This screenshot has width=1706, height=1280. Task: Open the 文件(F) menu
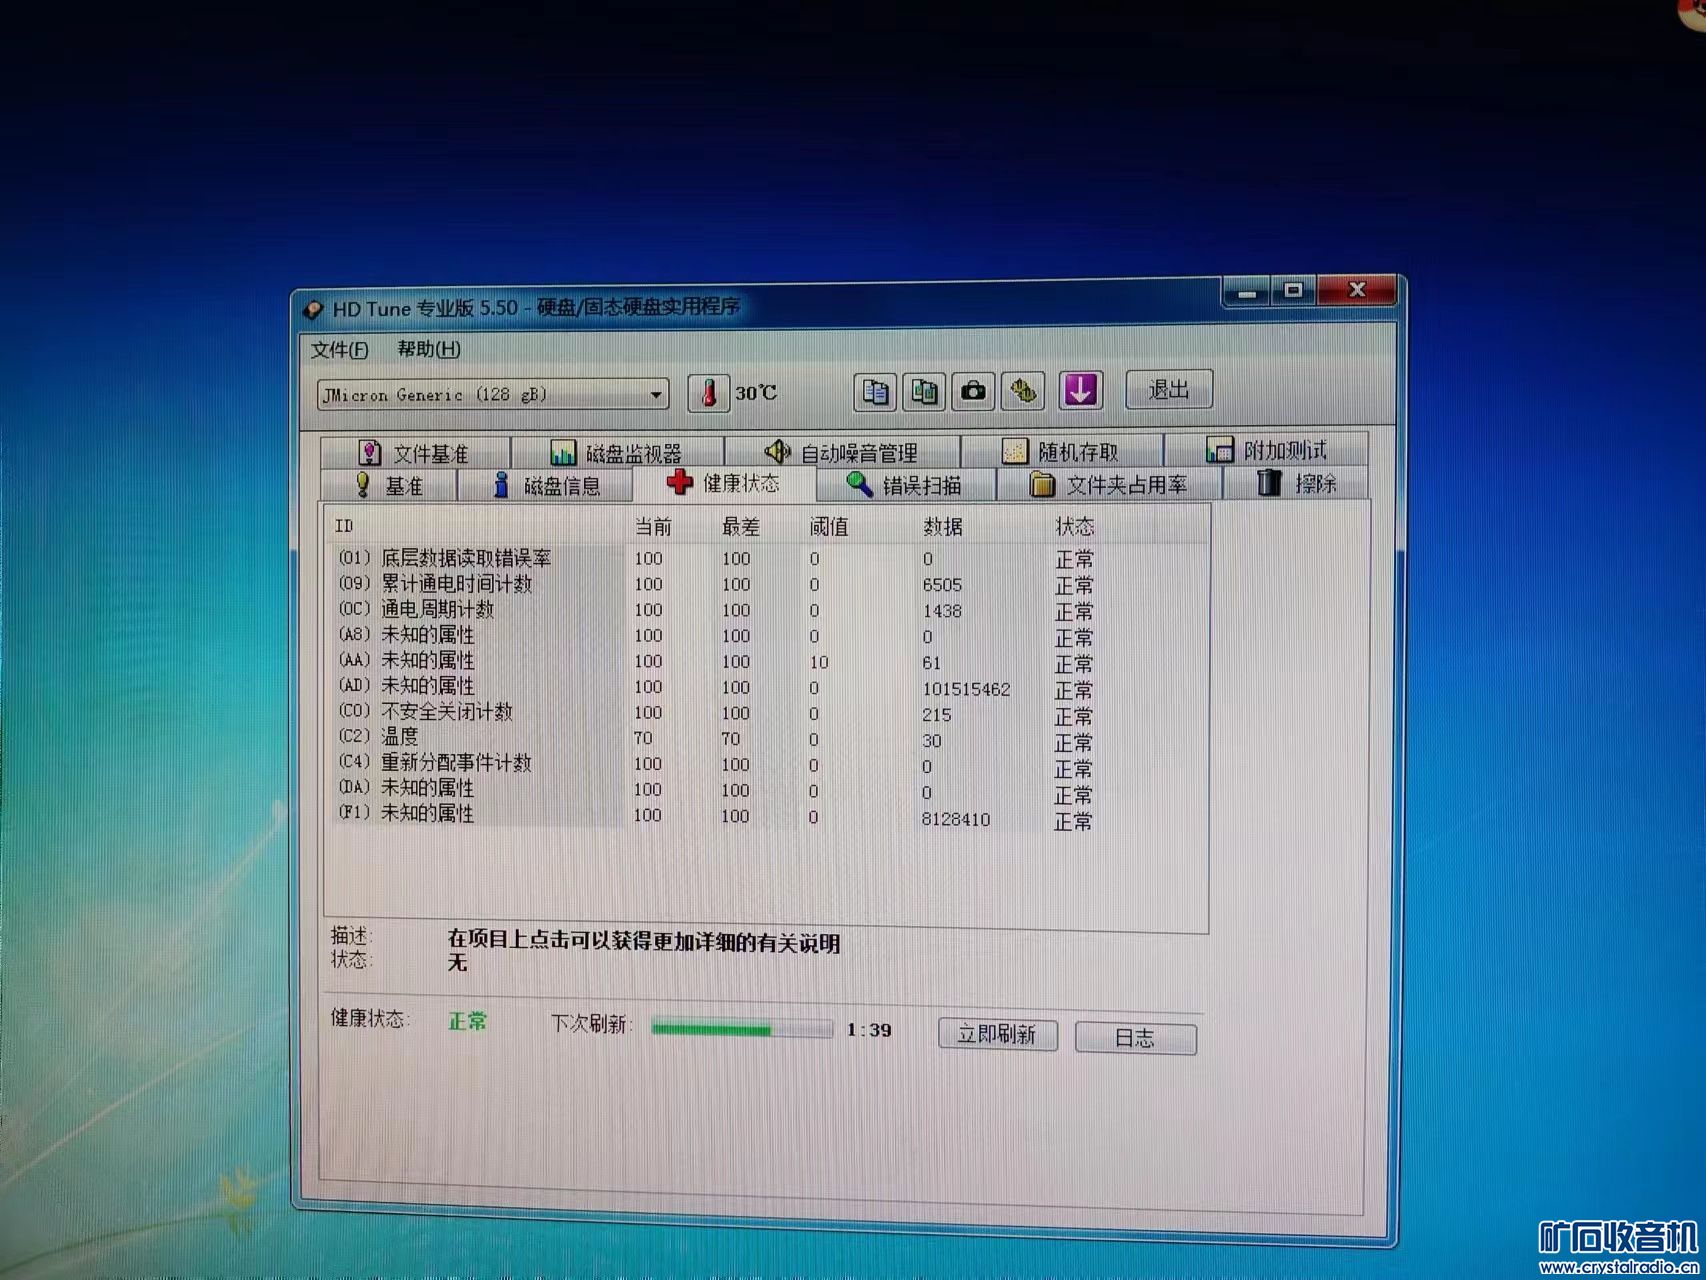click(340, 349)
